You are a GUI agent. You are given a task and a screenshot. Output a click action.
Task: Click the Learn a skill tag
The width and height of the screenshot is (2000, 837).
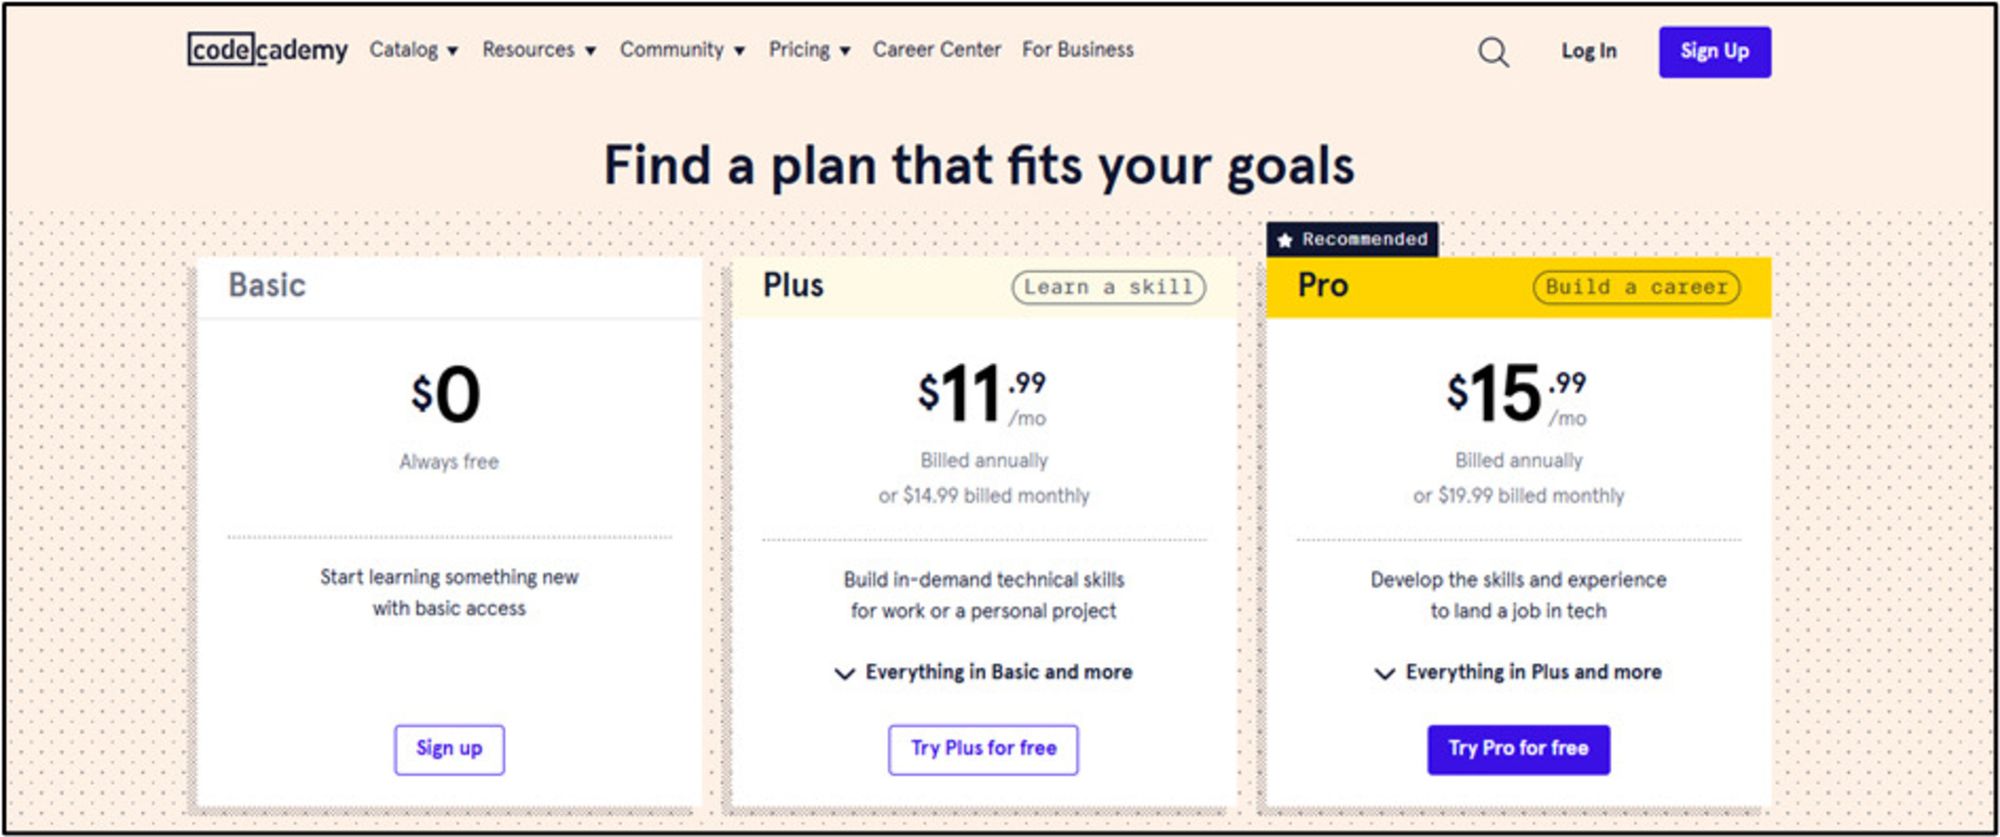coord(1108,287)
